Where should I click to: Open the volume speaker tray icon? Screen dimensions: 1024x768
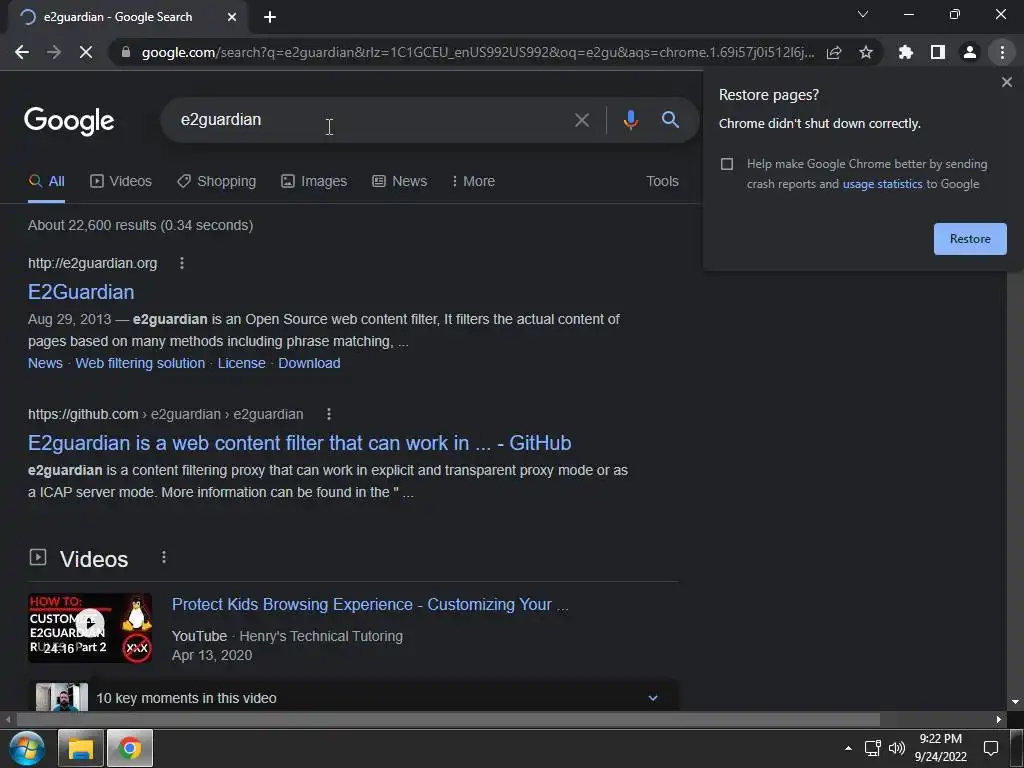(x=897, y=748)
